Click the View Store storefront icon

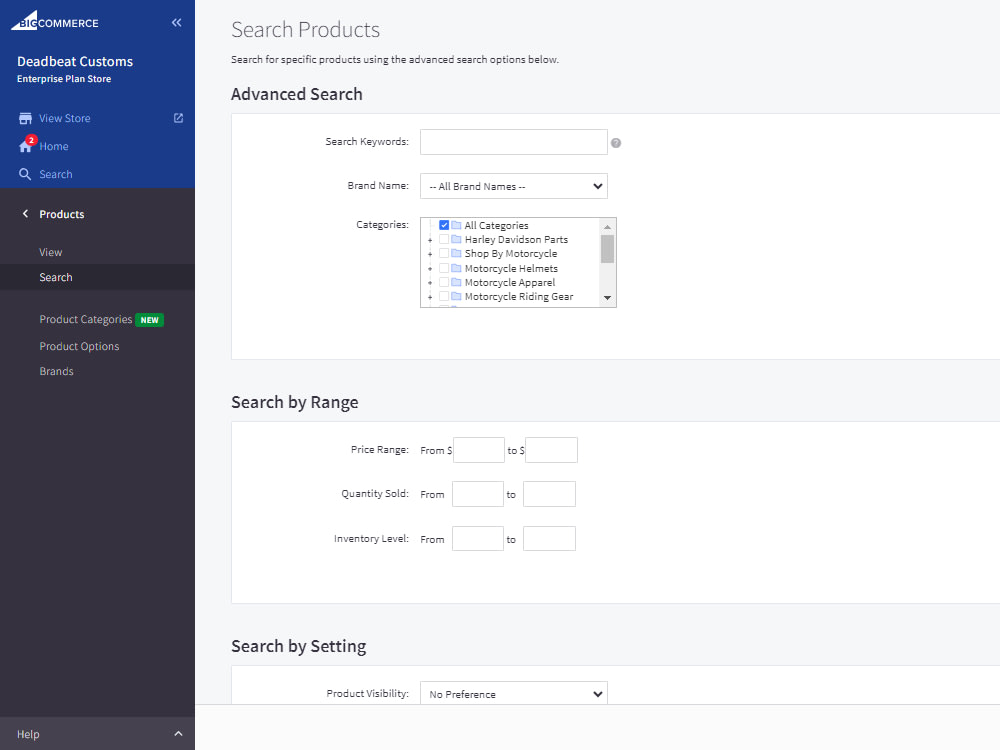[26, 119]
